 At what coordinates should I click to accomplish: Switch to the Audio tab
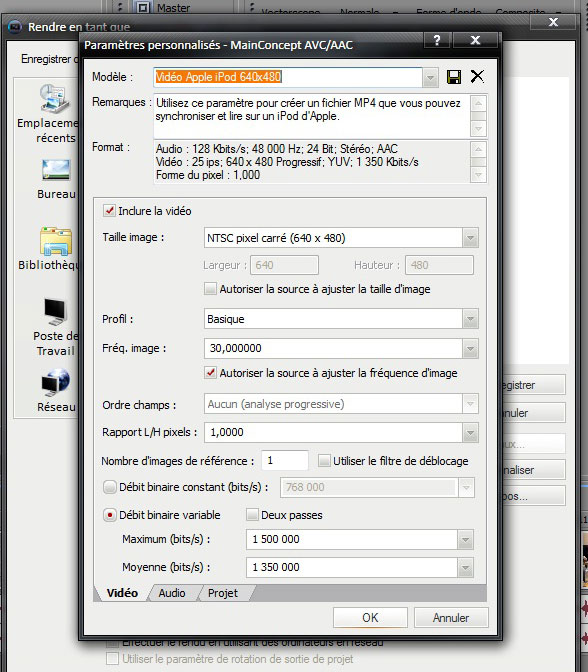(172, 593)
